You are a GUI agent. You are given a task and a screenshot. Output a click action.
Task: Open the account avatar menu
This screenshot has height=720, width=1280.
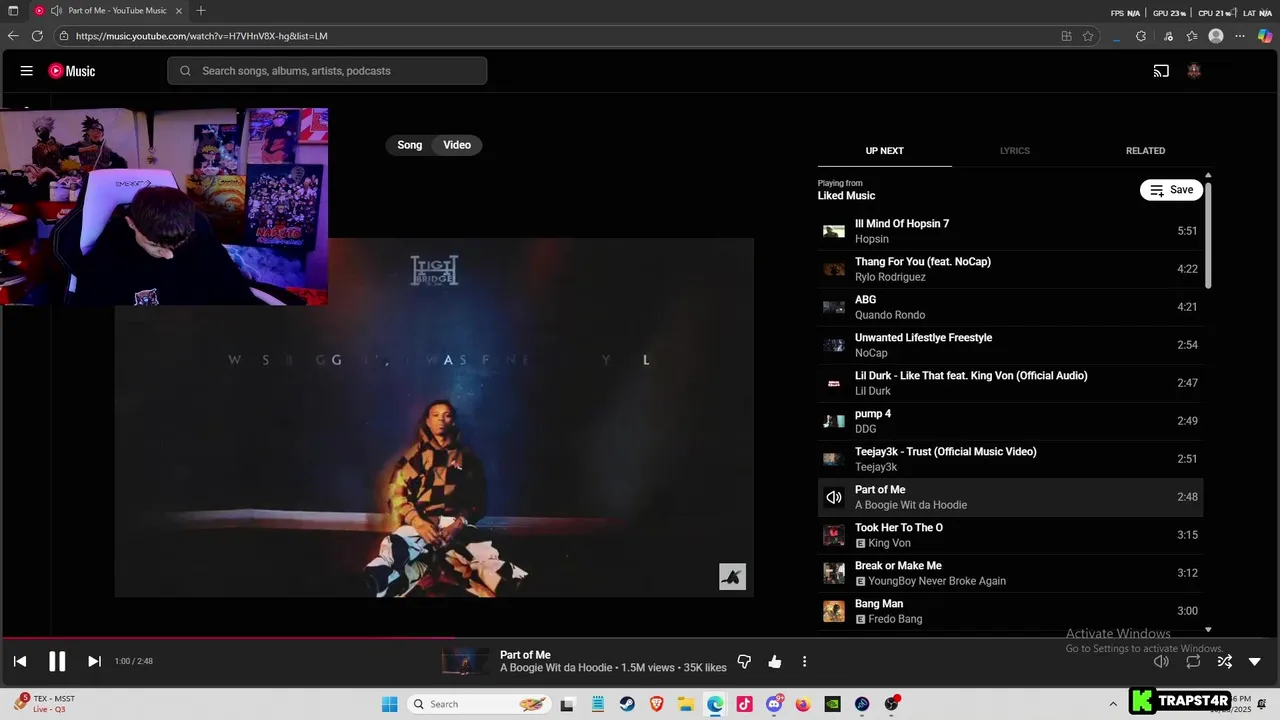click(x=1193, y=71)
